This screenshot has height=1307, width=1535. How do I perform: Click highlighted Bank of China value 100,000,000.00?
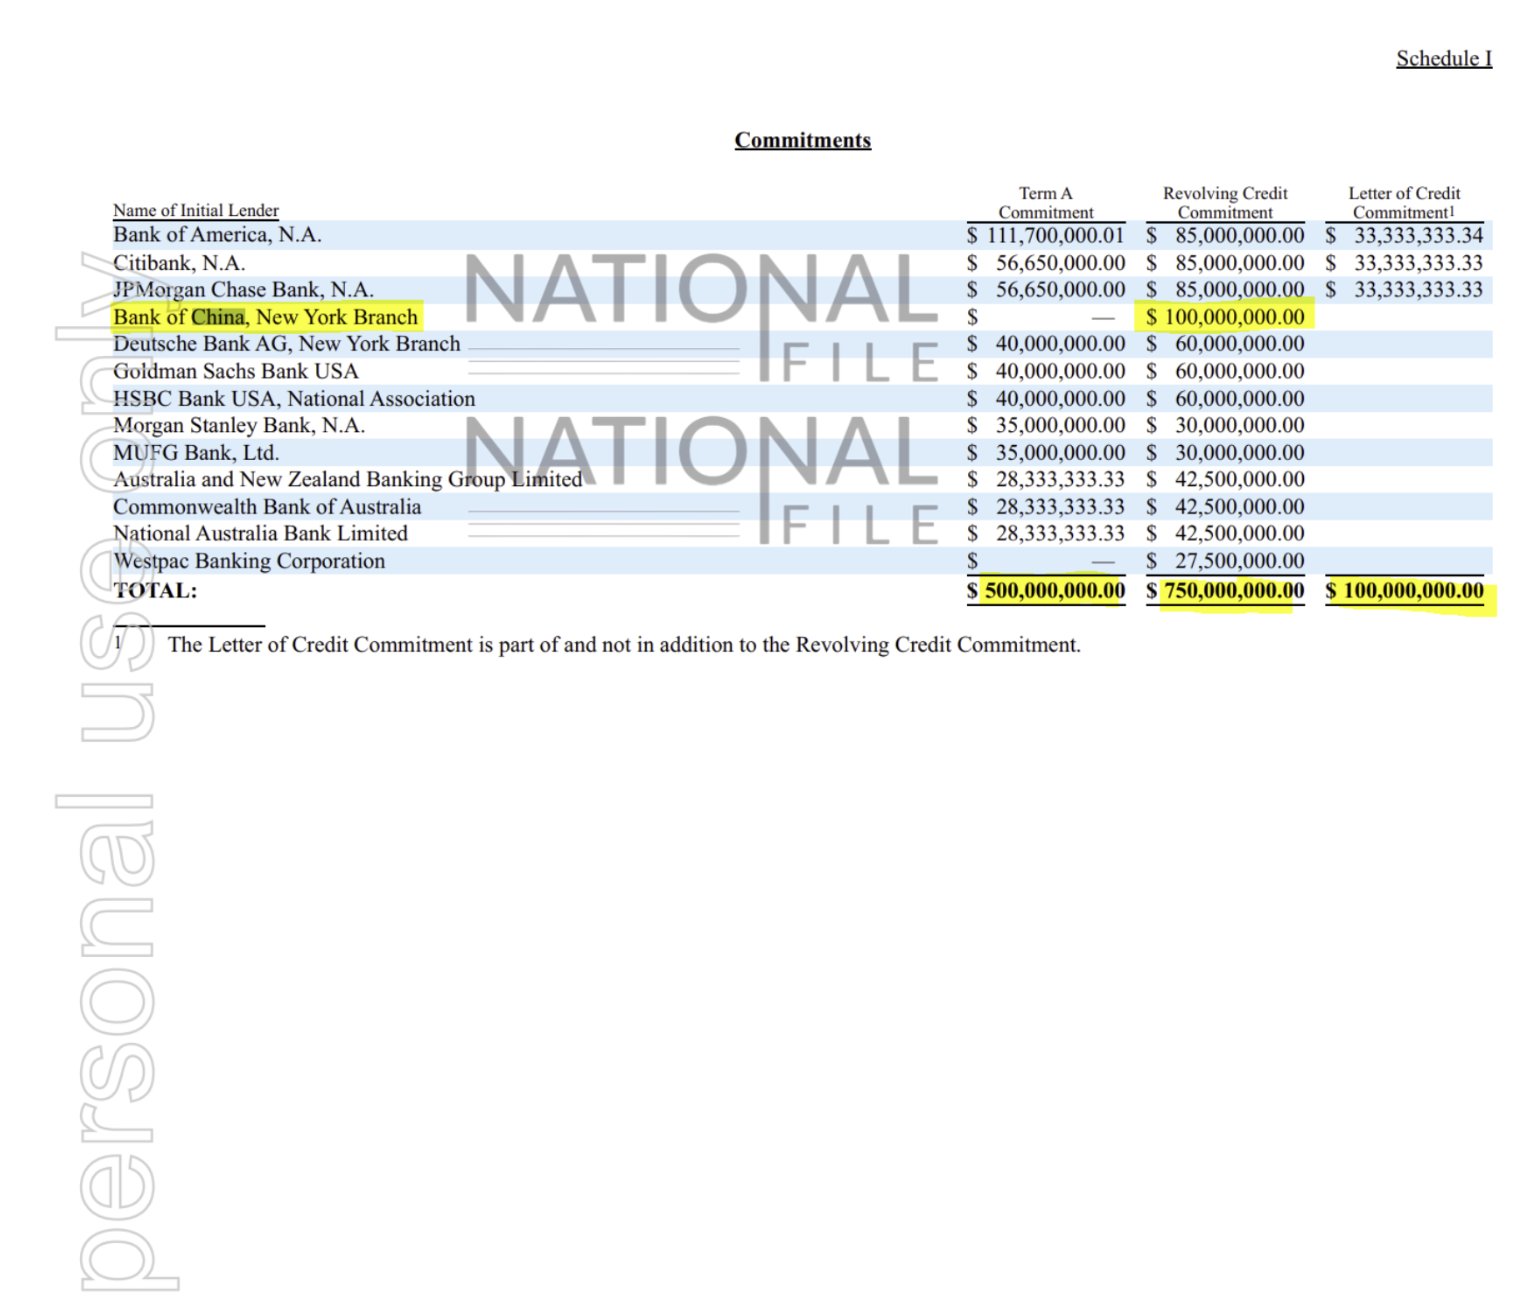1234,317
